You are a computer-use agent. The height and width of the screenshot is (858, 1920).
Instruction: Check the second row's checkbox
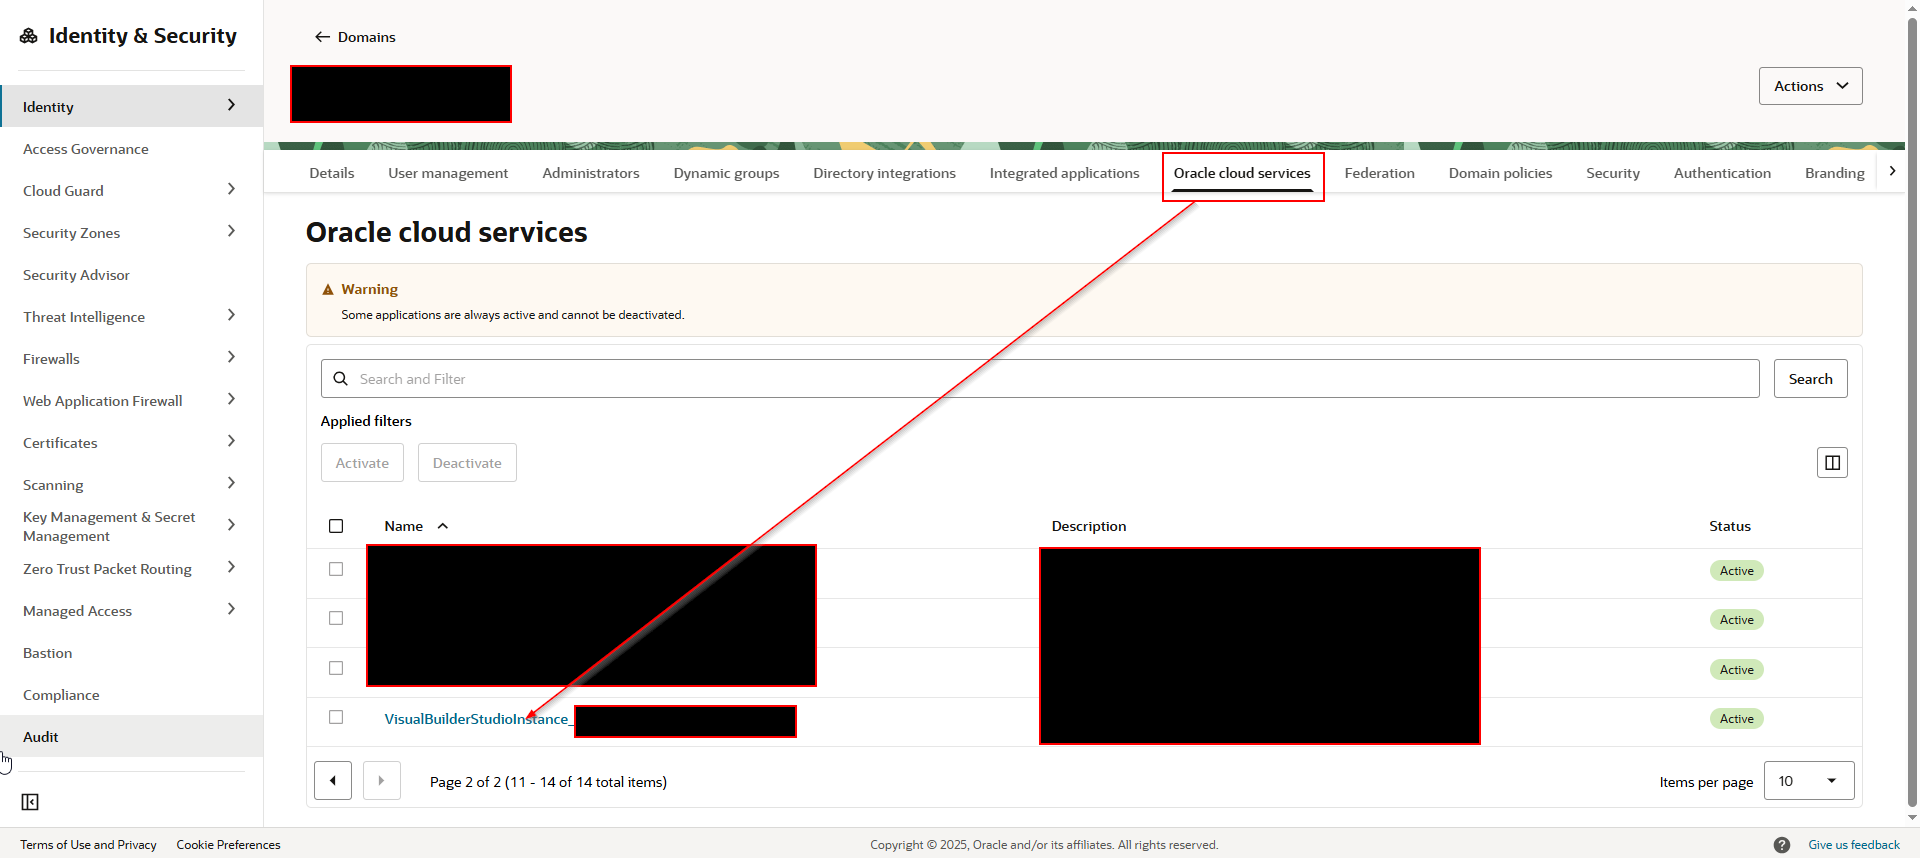336,618
